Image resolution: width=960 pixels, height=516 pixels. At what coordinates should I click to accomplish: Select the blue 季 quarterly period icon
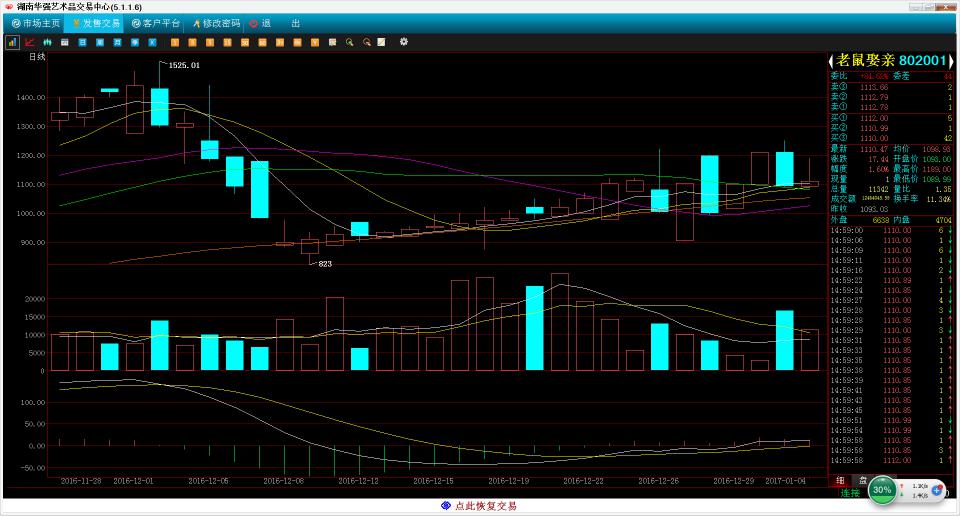[x=135, y=42]
